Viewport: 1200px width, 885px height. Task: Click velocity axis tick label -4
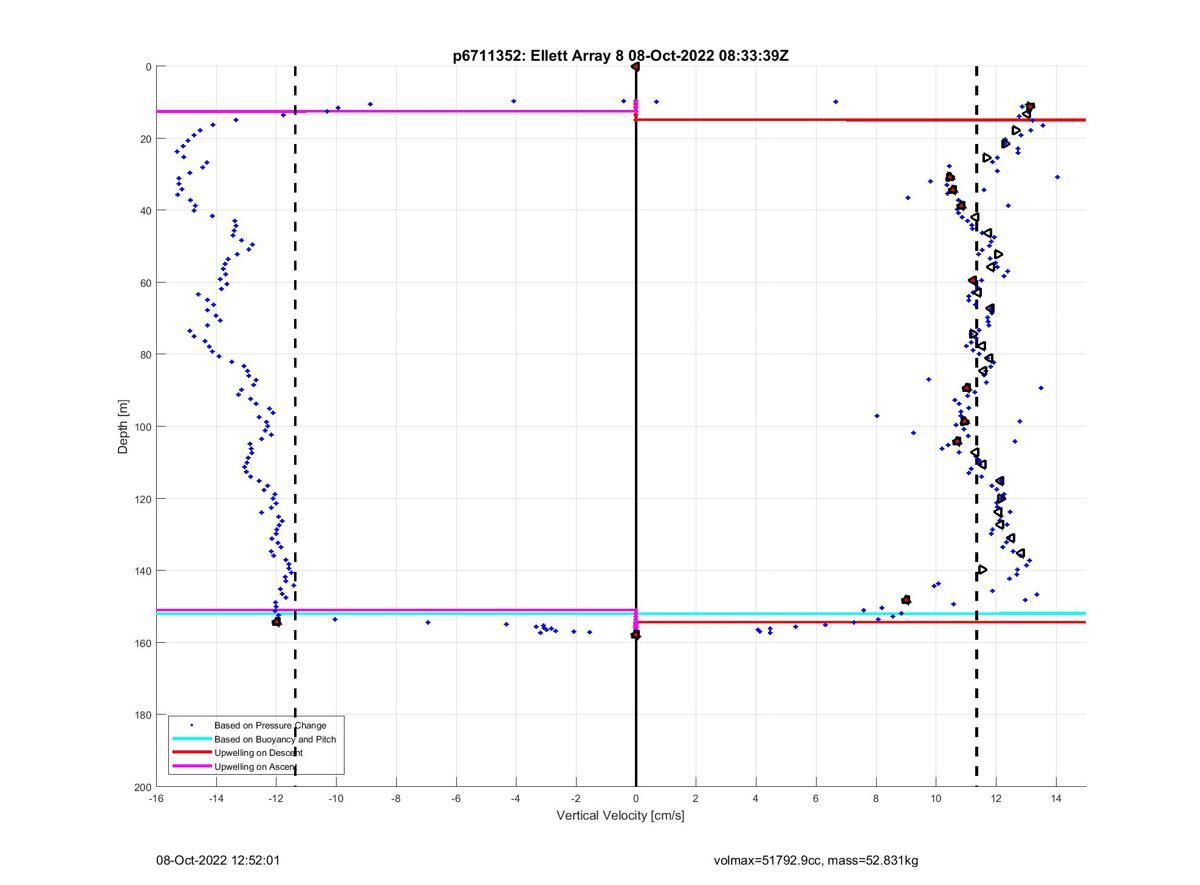516,798
